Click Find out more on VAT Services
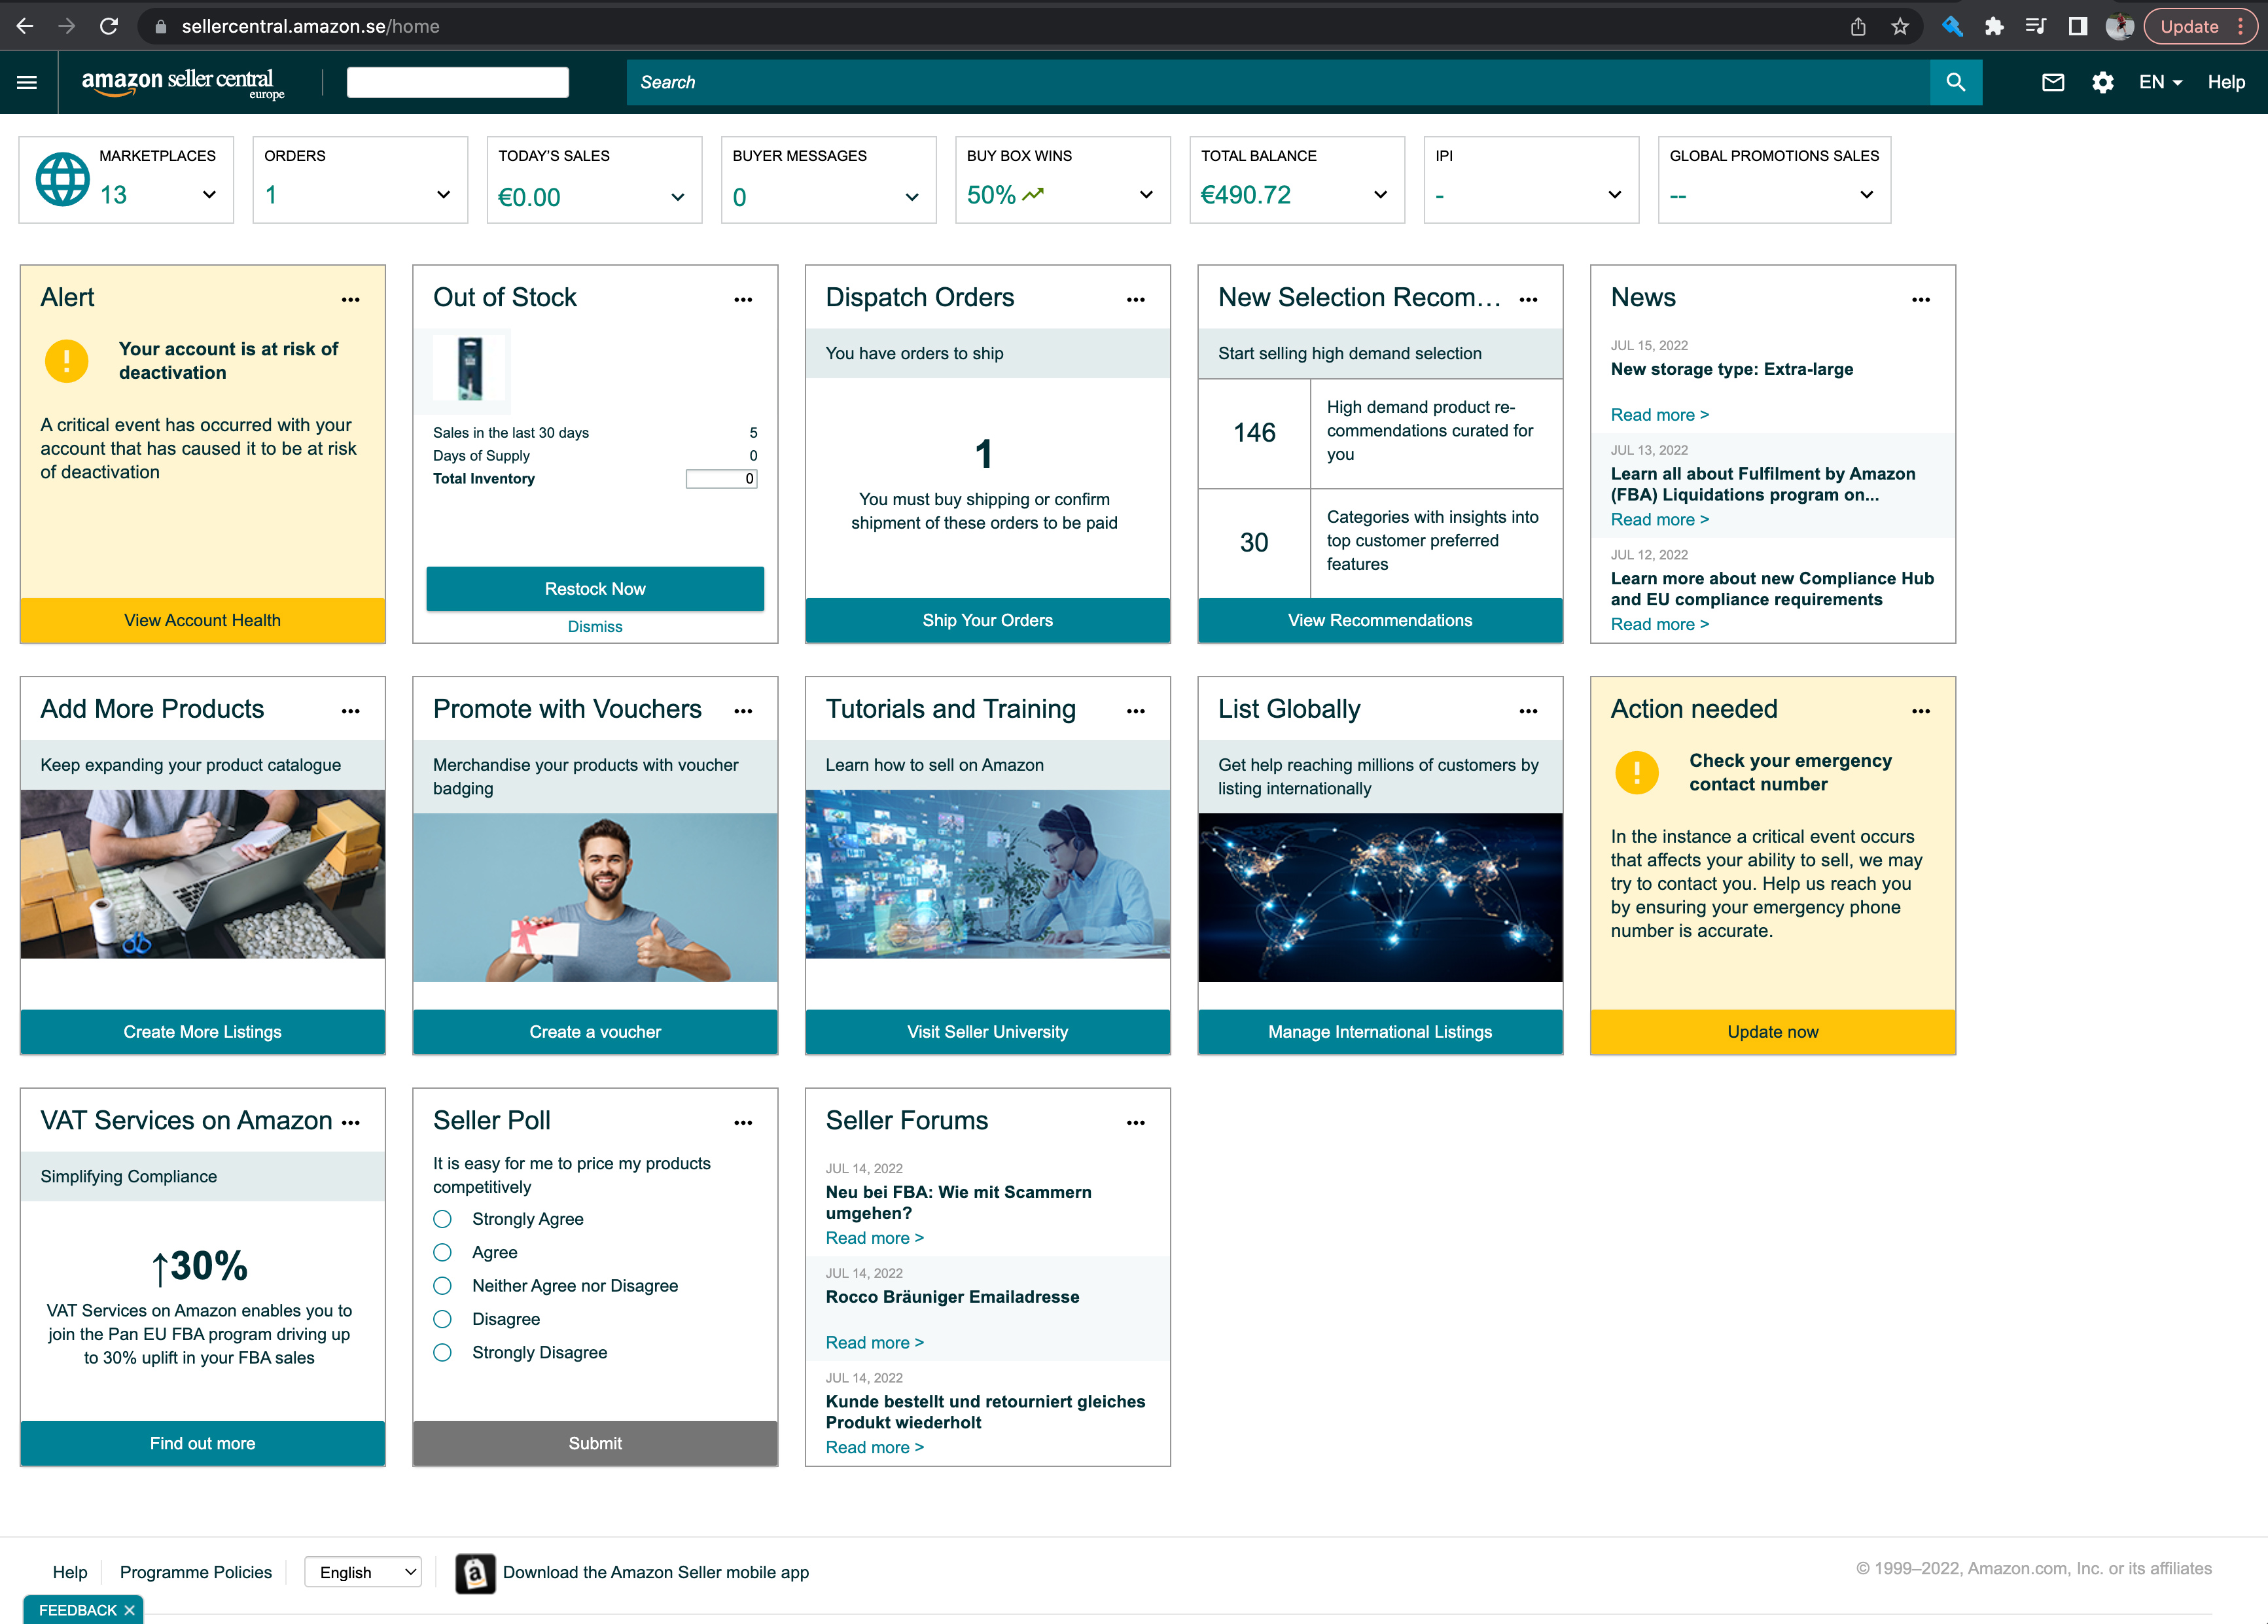Image resolution: width=2268 pixels, height=1624 pixels. pos(202,1443)
